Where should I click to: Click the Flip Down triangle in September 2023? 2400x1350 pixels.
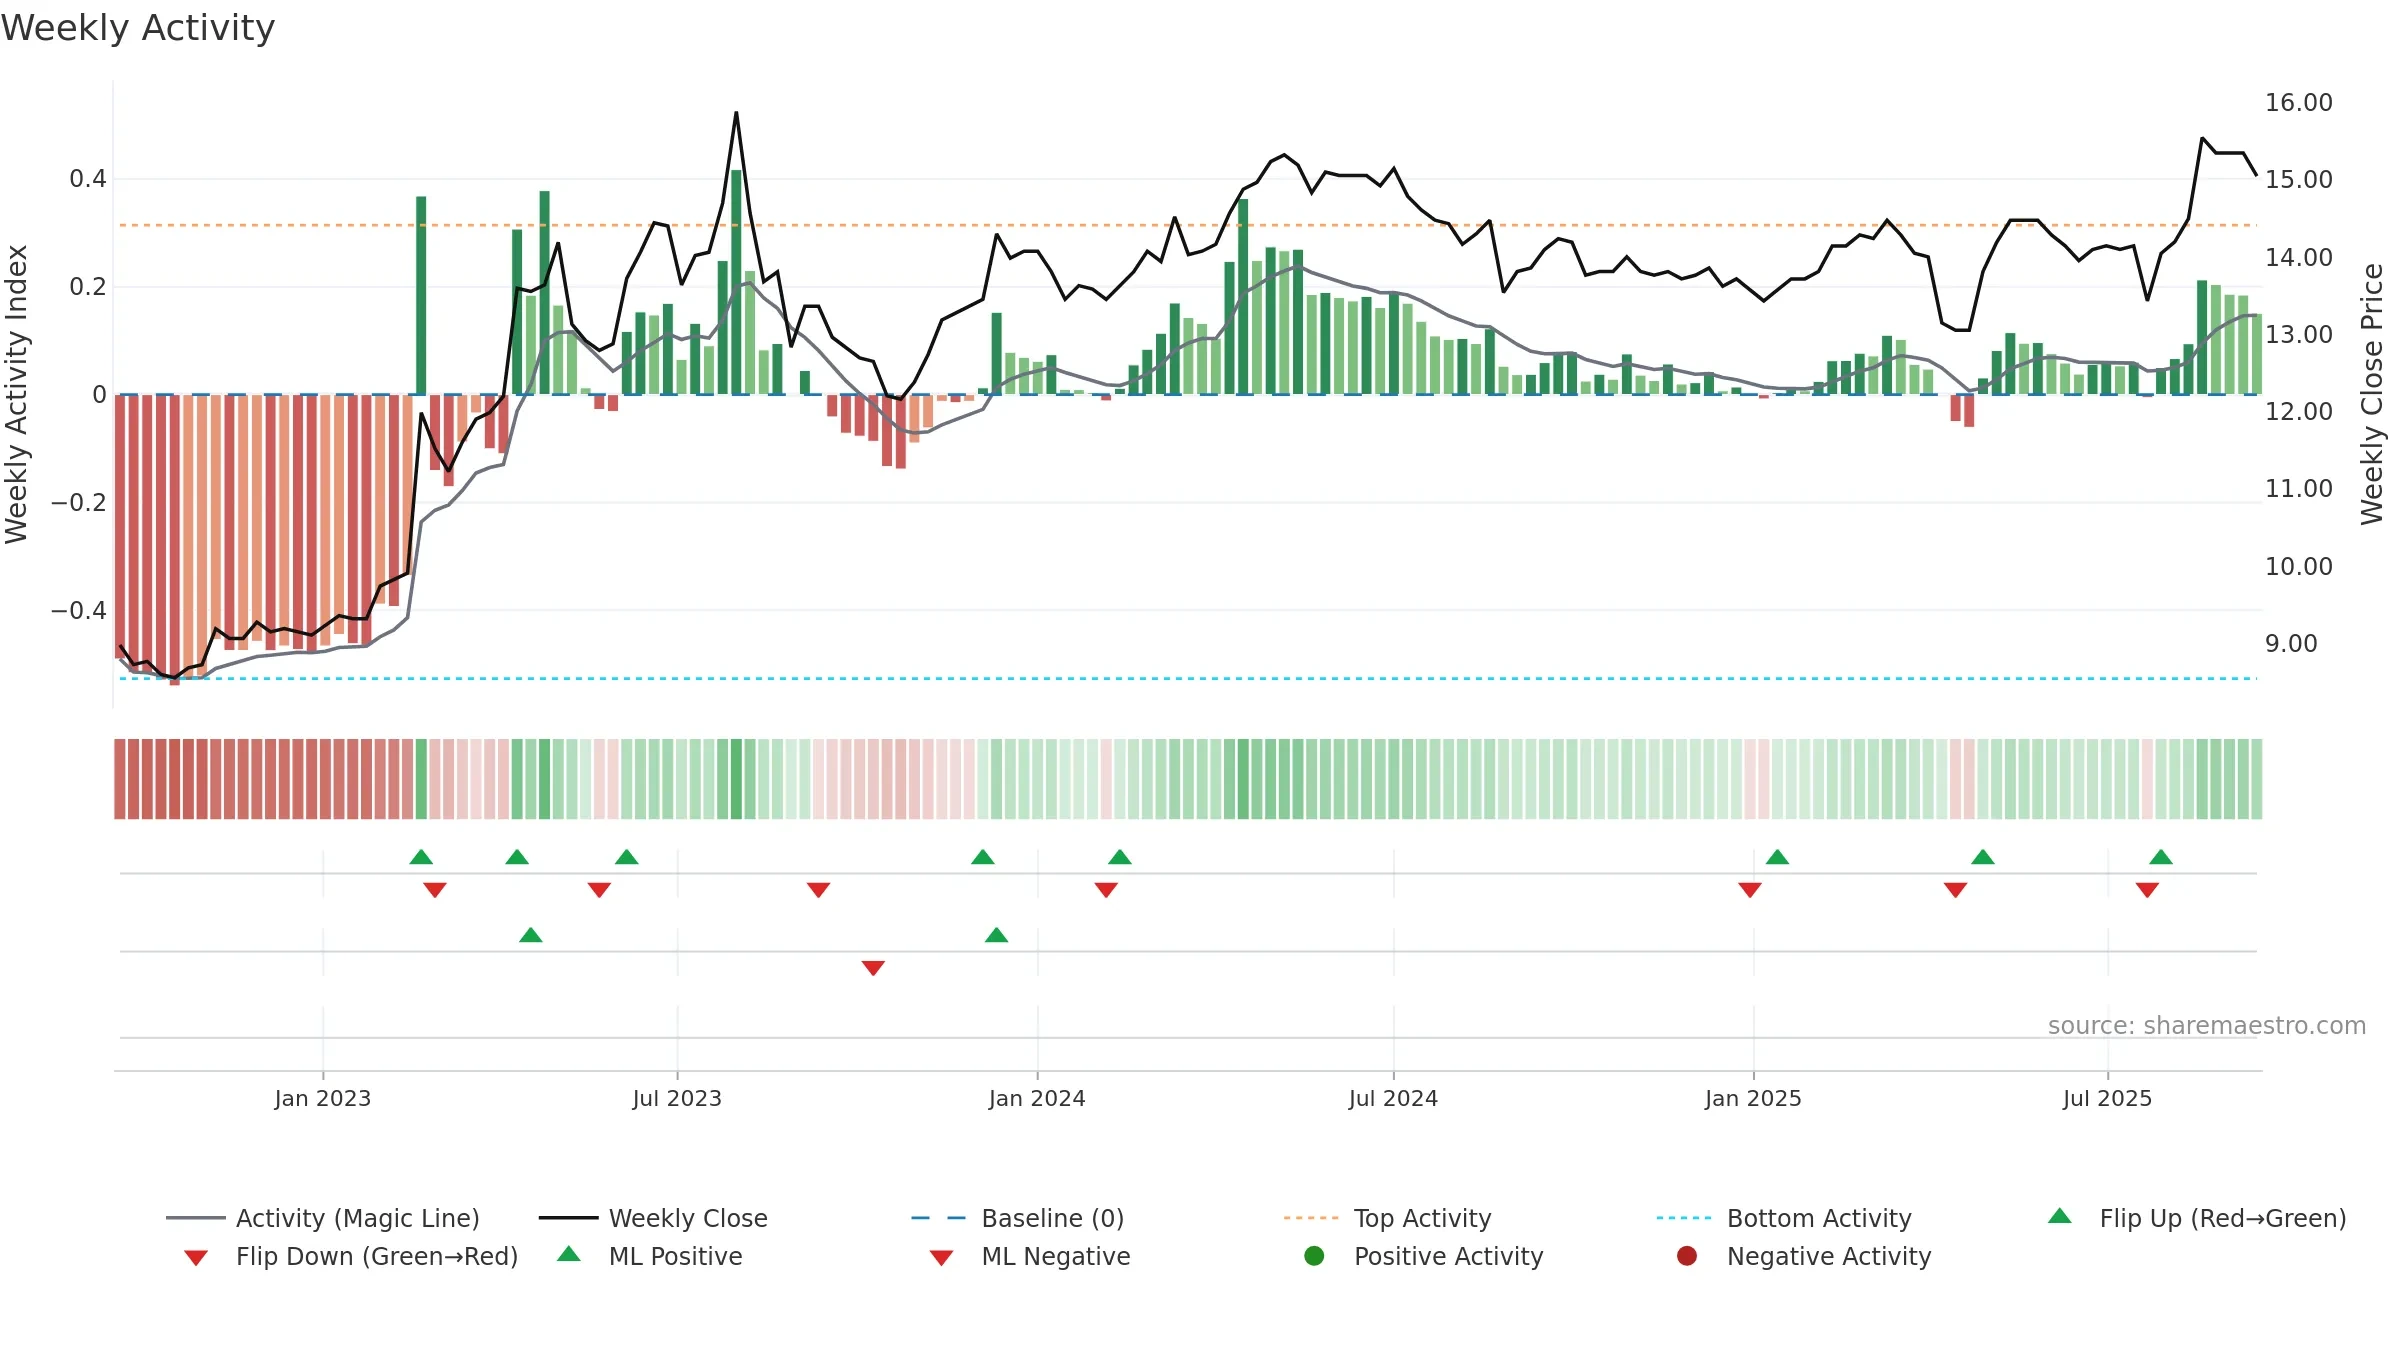(x=818, y=890)
